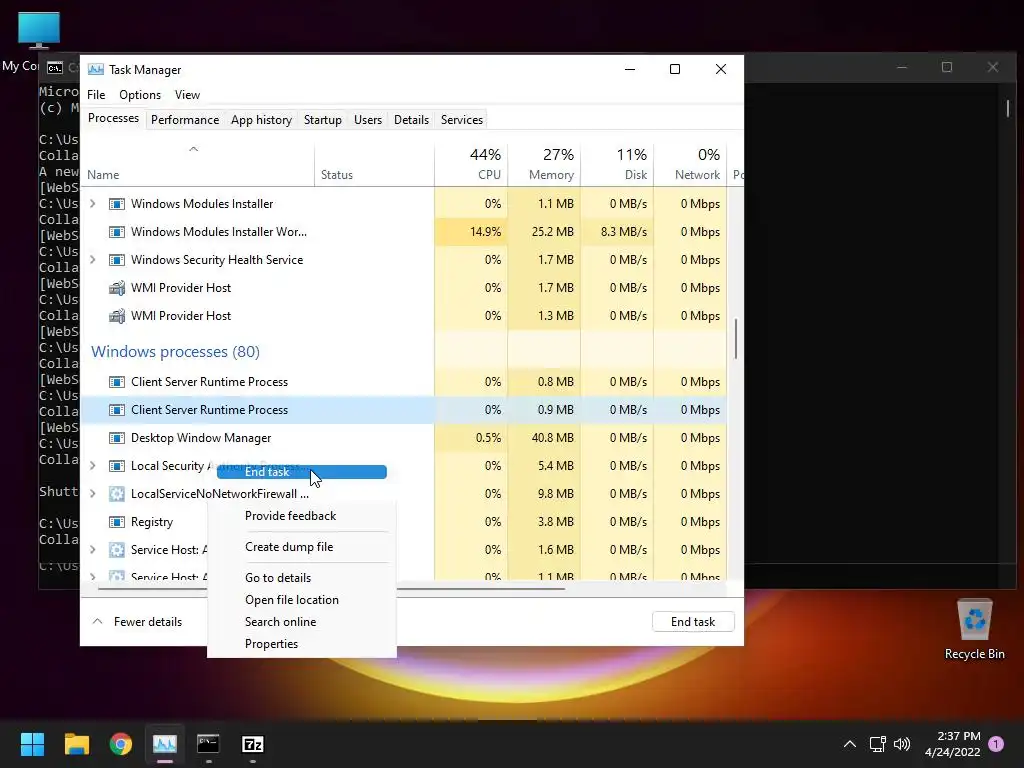Click the End task button
The height and width of the screenshot is (768, 1024).
pos(693,622)
